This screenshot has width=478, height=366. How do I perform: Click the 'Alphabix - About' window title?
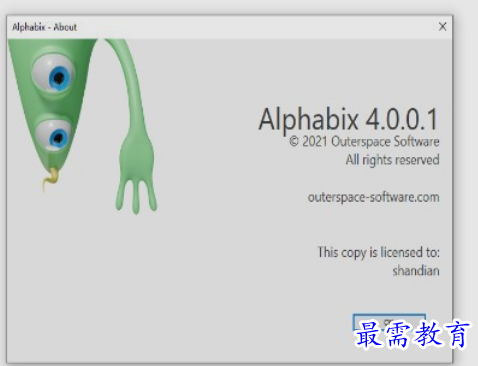[x=44, y=27]
